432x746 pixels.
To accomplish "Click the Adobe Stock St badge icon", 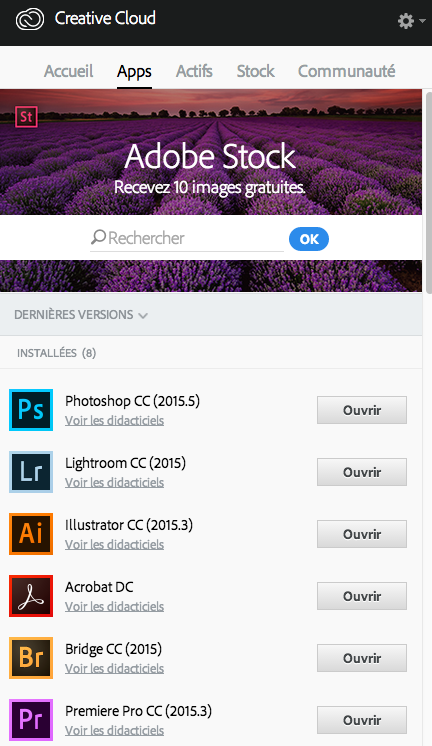I will (26, 117).
